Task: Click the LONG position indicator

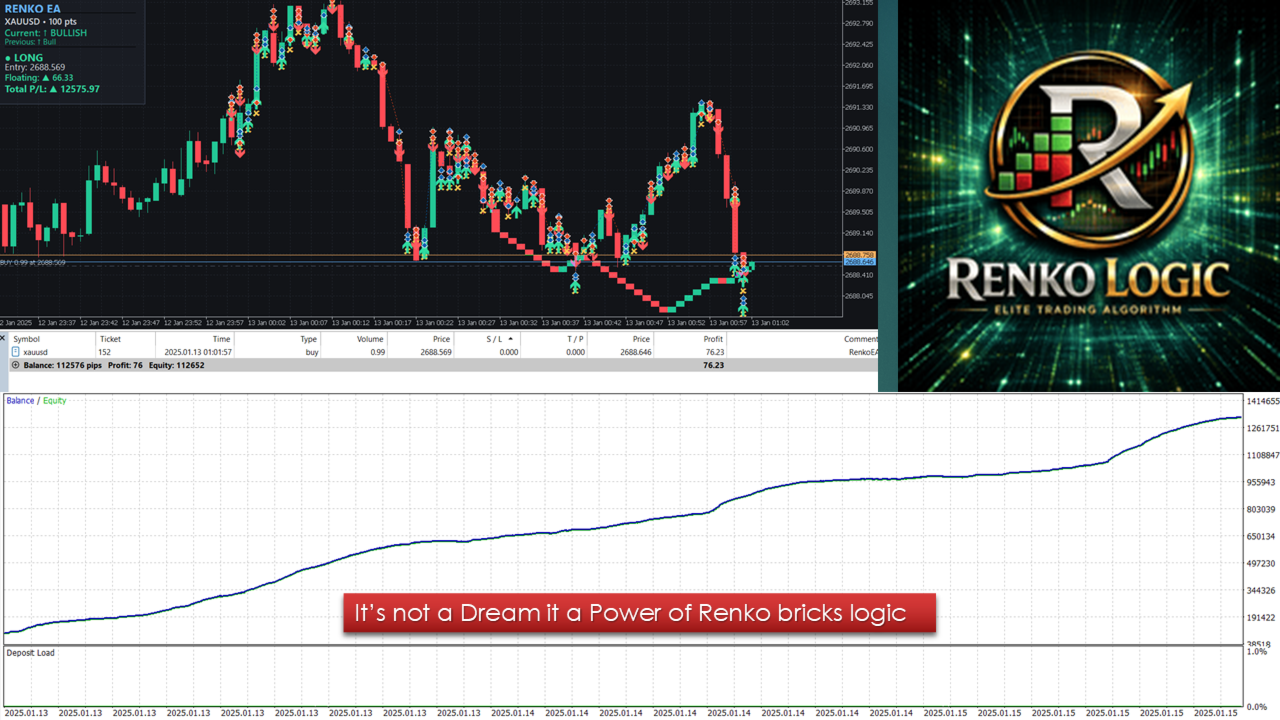Action: [x=24, y=58]
